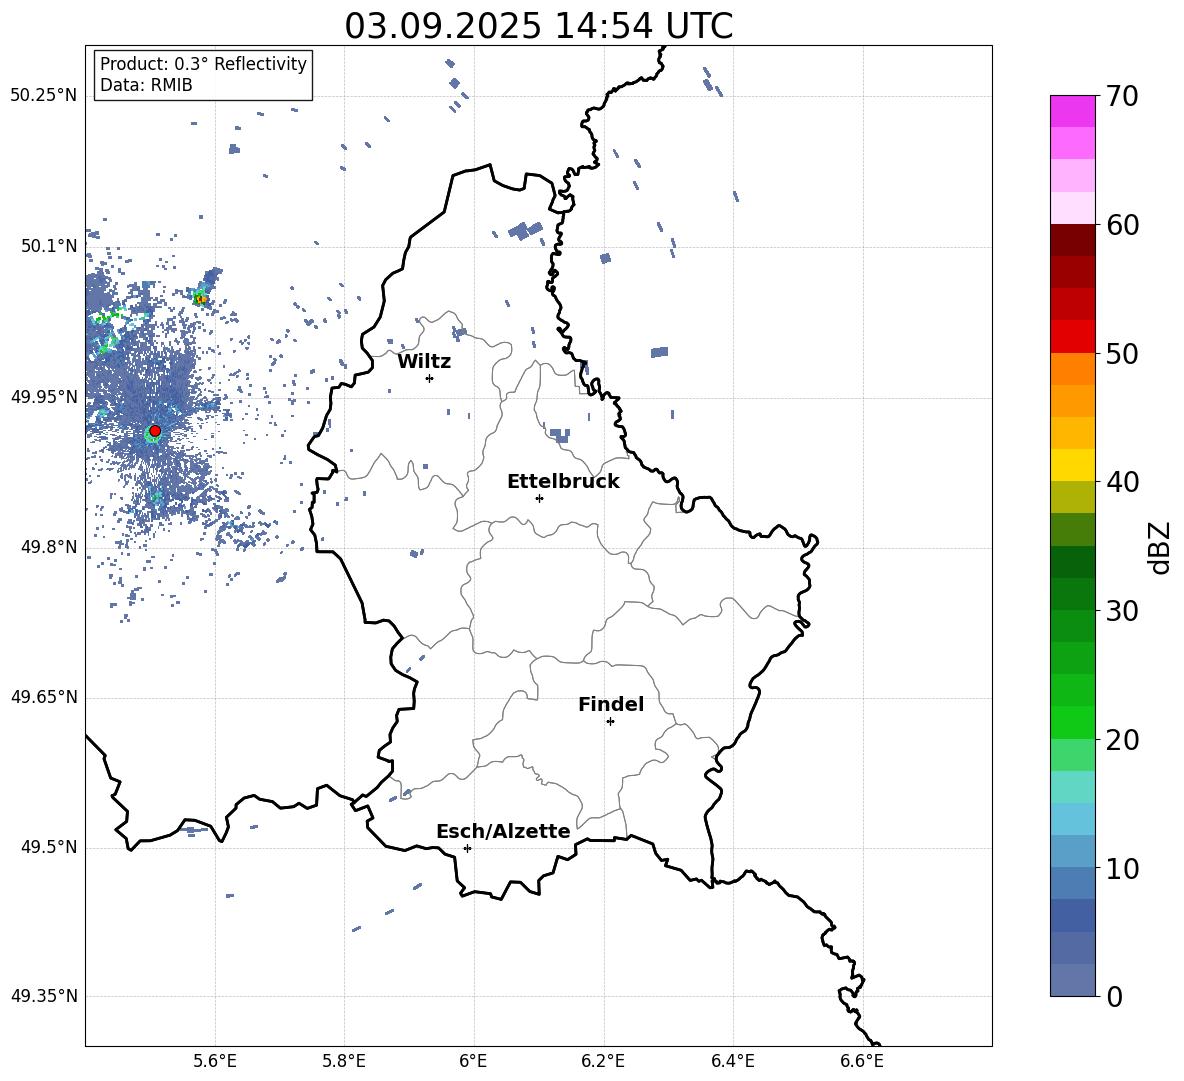Click the Product: 0.3° Reflectivity text
The height and width of the screenshot is (1081, 1184).
(x=203, y=64)
